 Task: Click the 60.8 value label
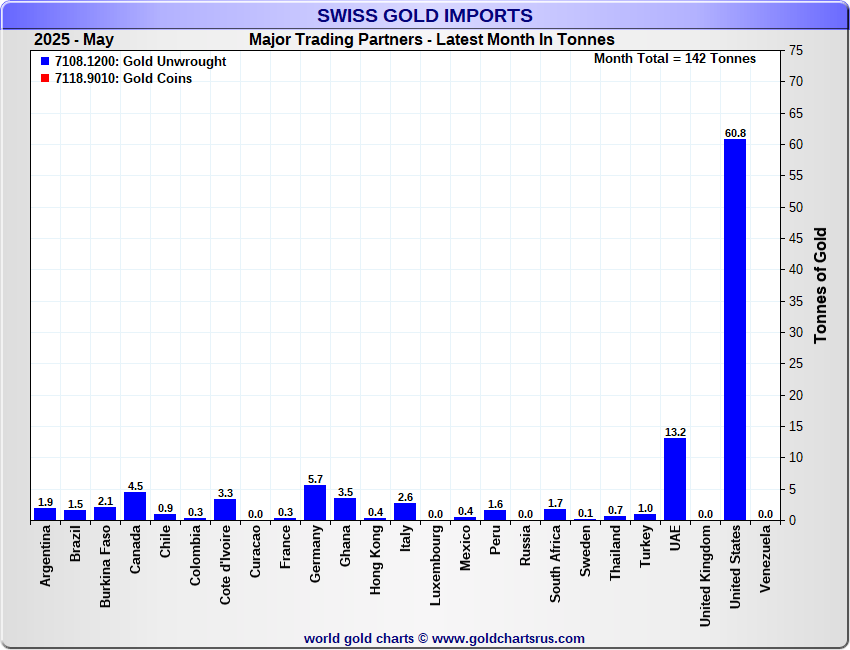pos(735,133)
